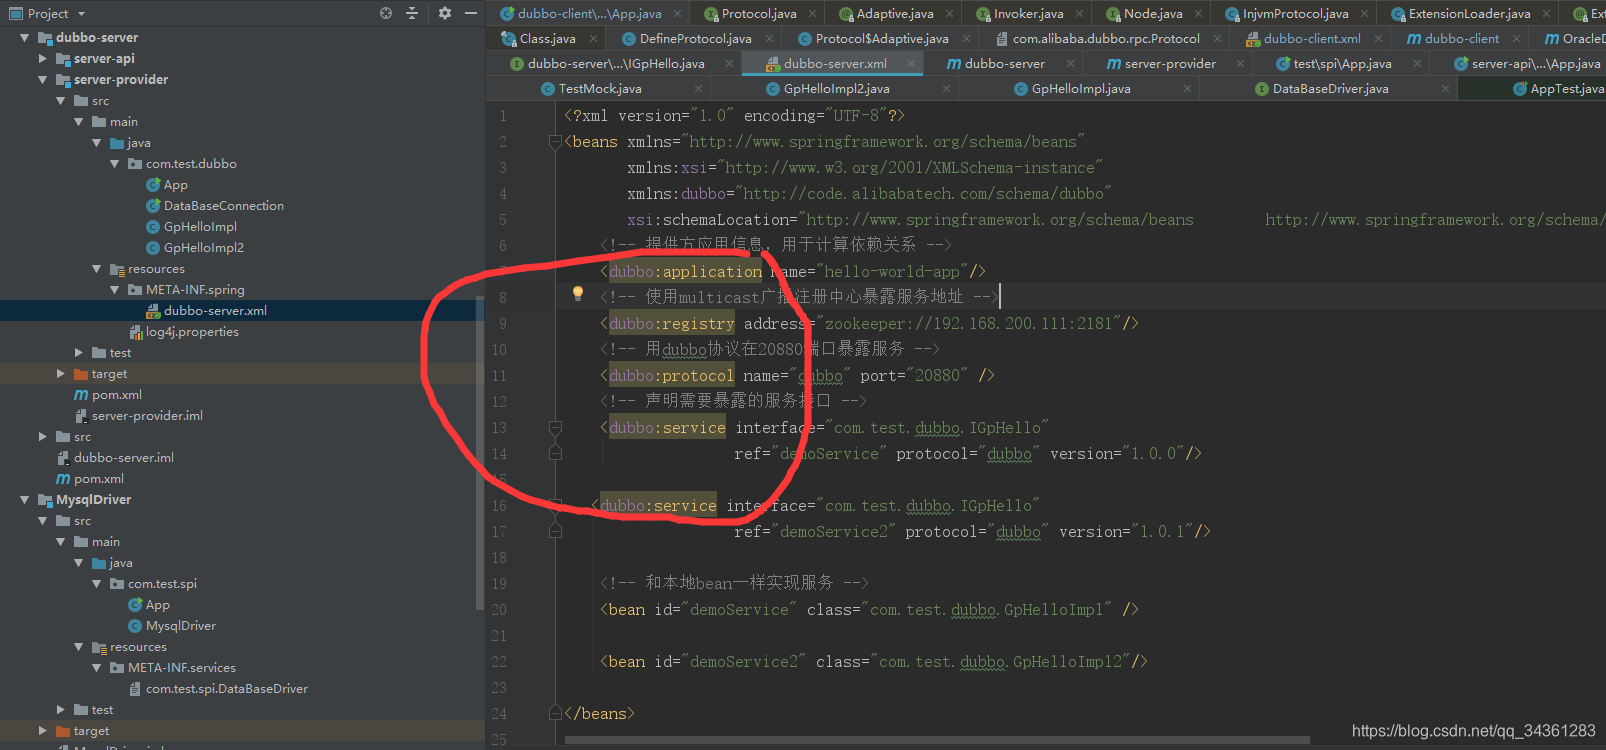Screen dimensions: 1606x750
Task: Expand the test folder under server-provider src
Action: (x=78, y=353)
